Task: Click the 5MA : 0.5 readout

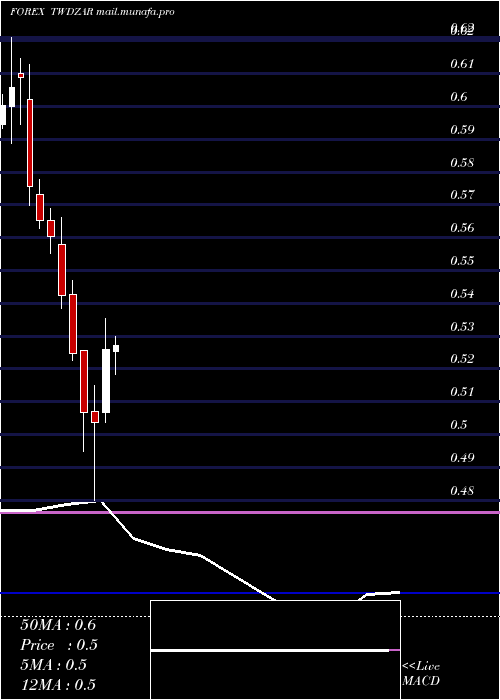Action: (54, 665)
